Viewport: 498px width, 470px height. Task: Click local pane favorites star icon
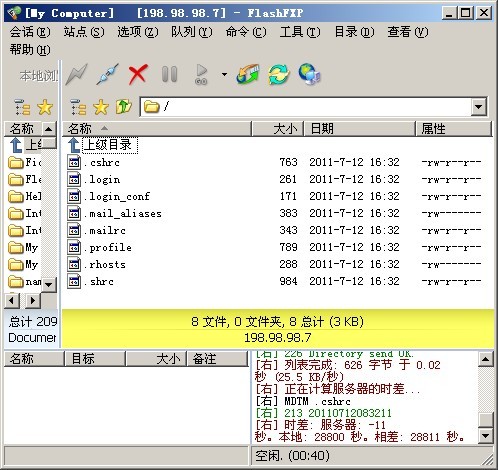[45, 107]
